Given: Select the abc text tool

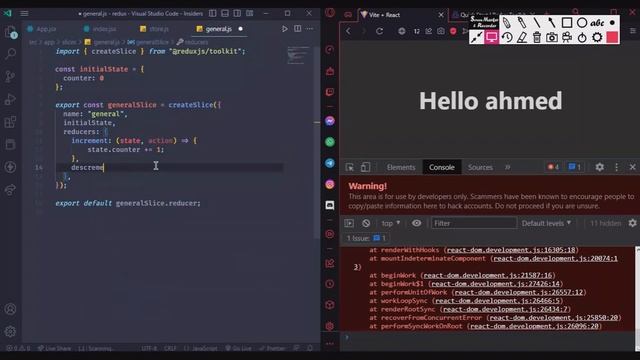Looking at the screenshot, I should coord(597,22).
